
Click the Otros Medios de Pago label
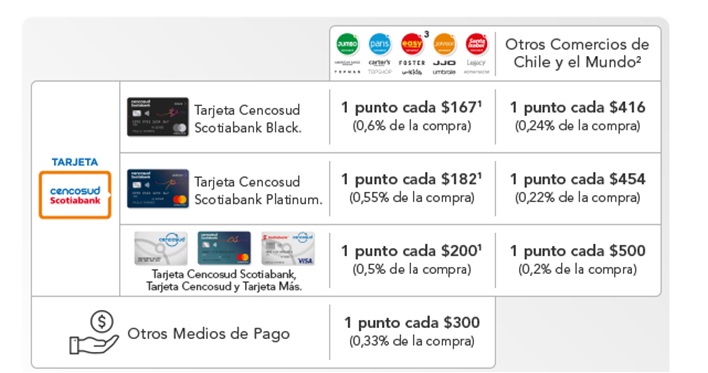209,334
